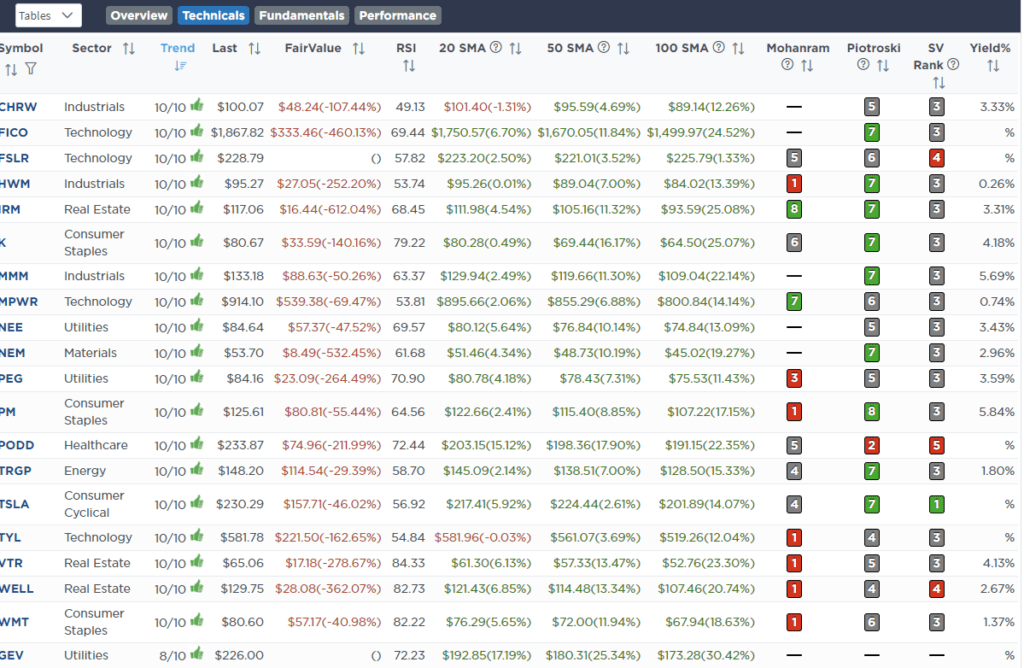Sort by FairValue arrows
Image resolution: width=1024 pixels, height=668 pixels.
click(x=359, y=48)
